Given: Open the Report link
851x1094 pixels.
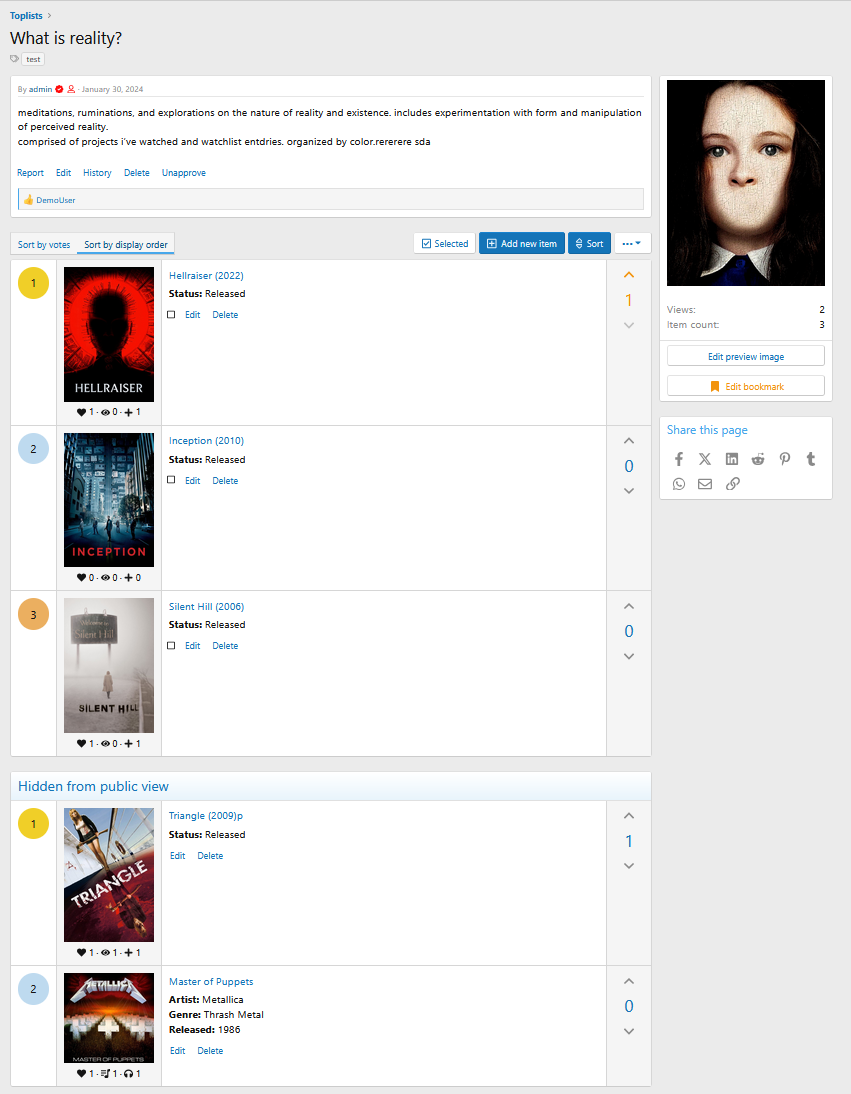Looking at the screenshot, I should point(31,173).
